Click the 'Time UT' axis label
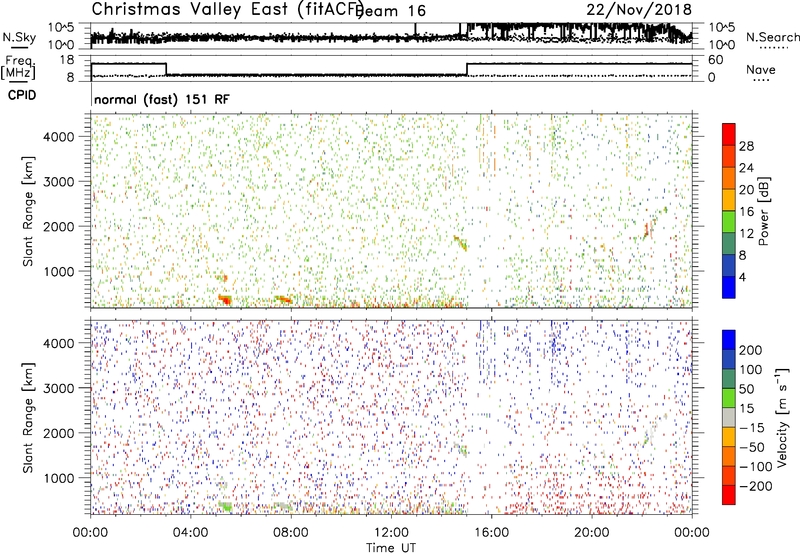The height and width of the screenshot is (554, 800). (391, 547)
